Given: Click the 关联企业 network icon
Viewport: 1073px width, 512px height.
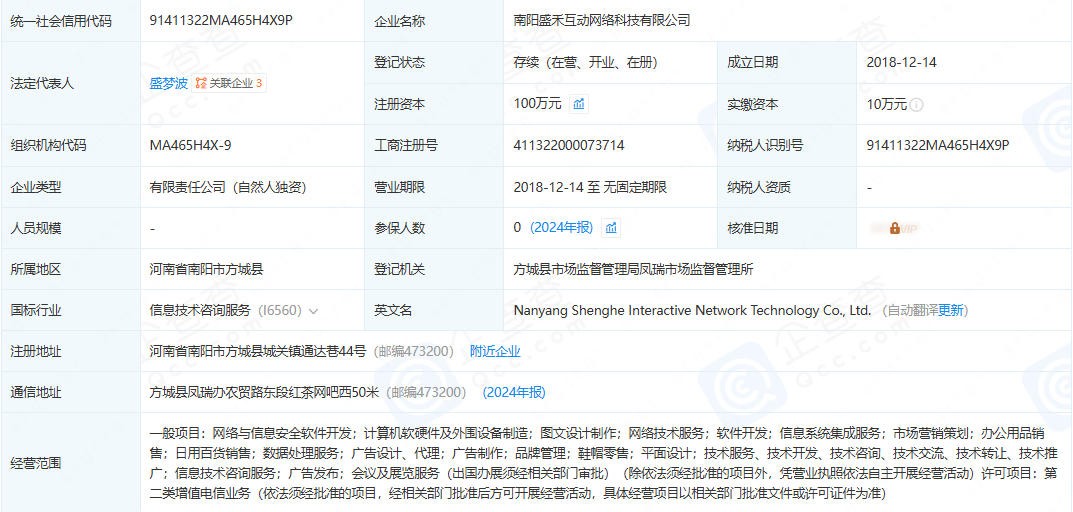Looking at the screenshot, I should tap(201, 83).
